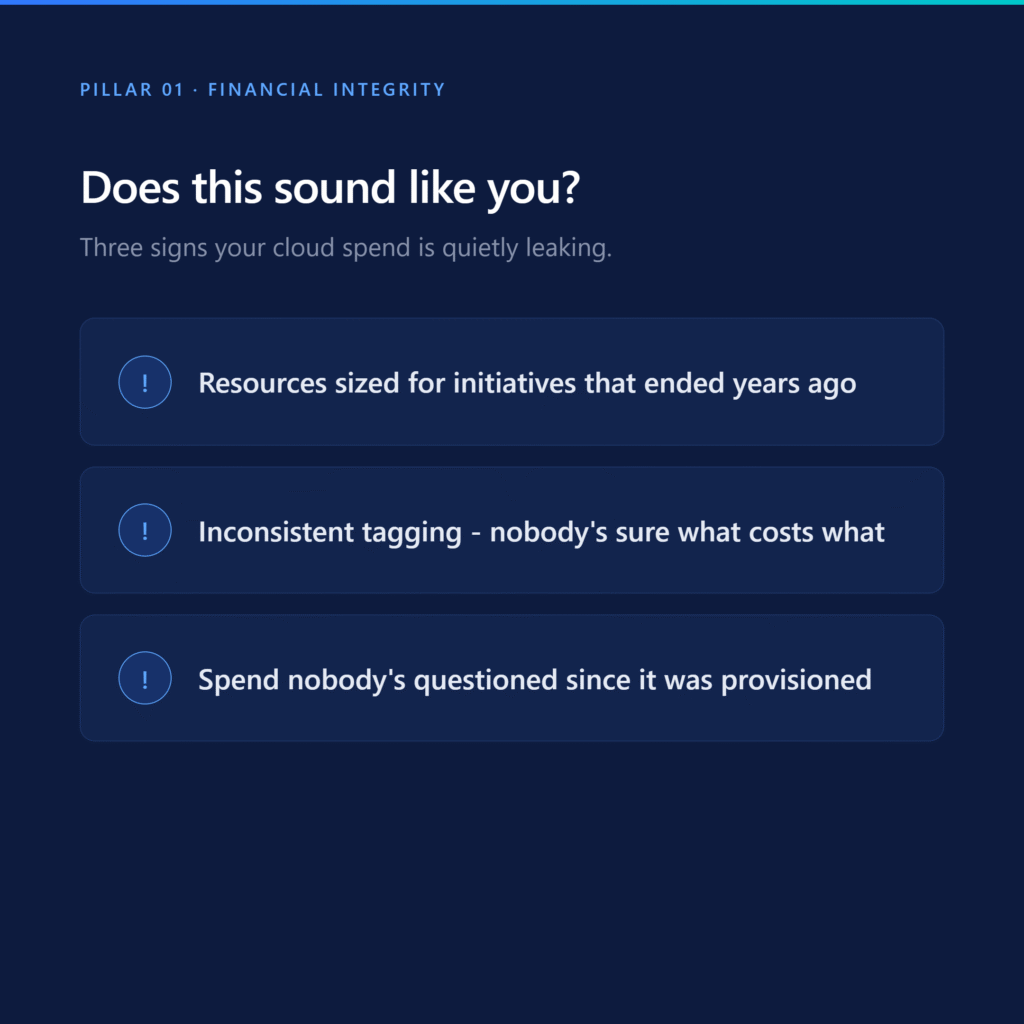The width and height of the screenshot is (1024, 1024).
Task: Select the PILLAR 01 label text
Action: 132,89
